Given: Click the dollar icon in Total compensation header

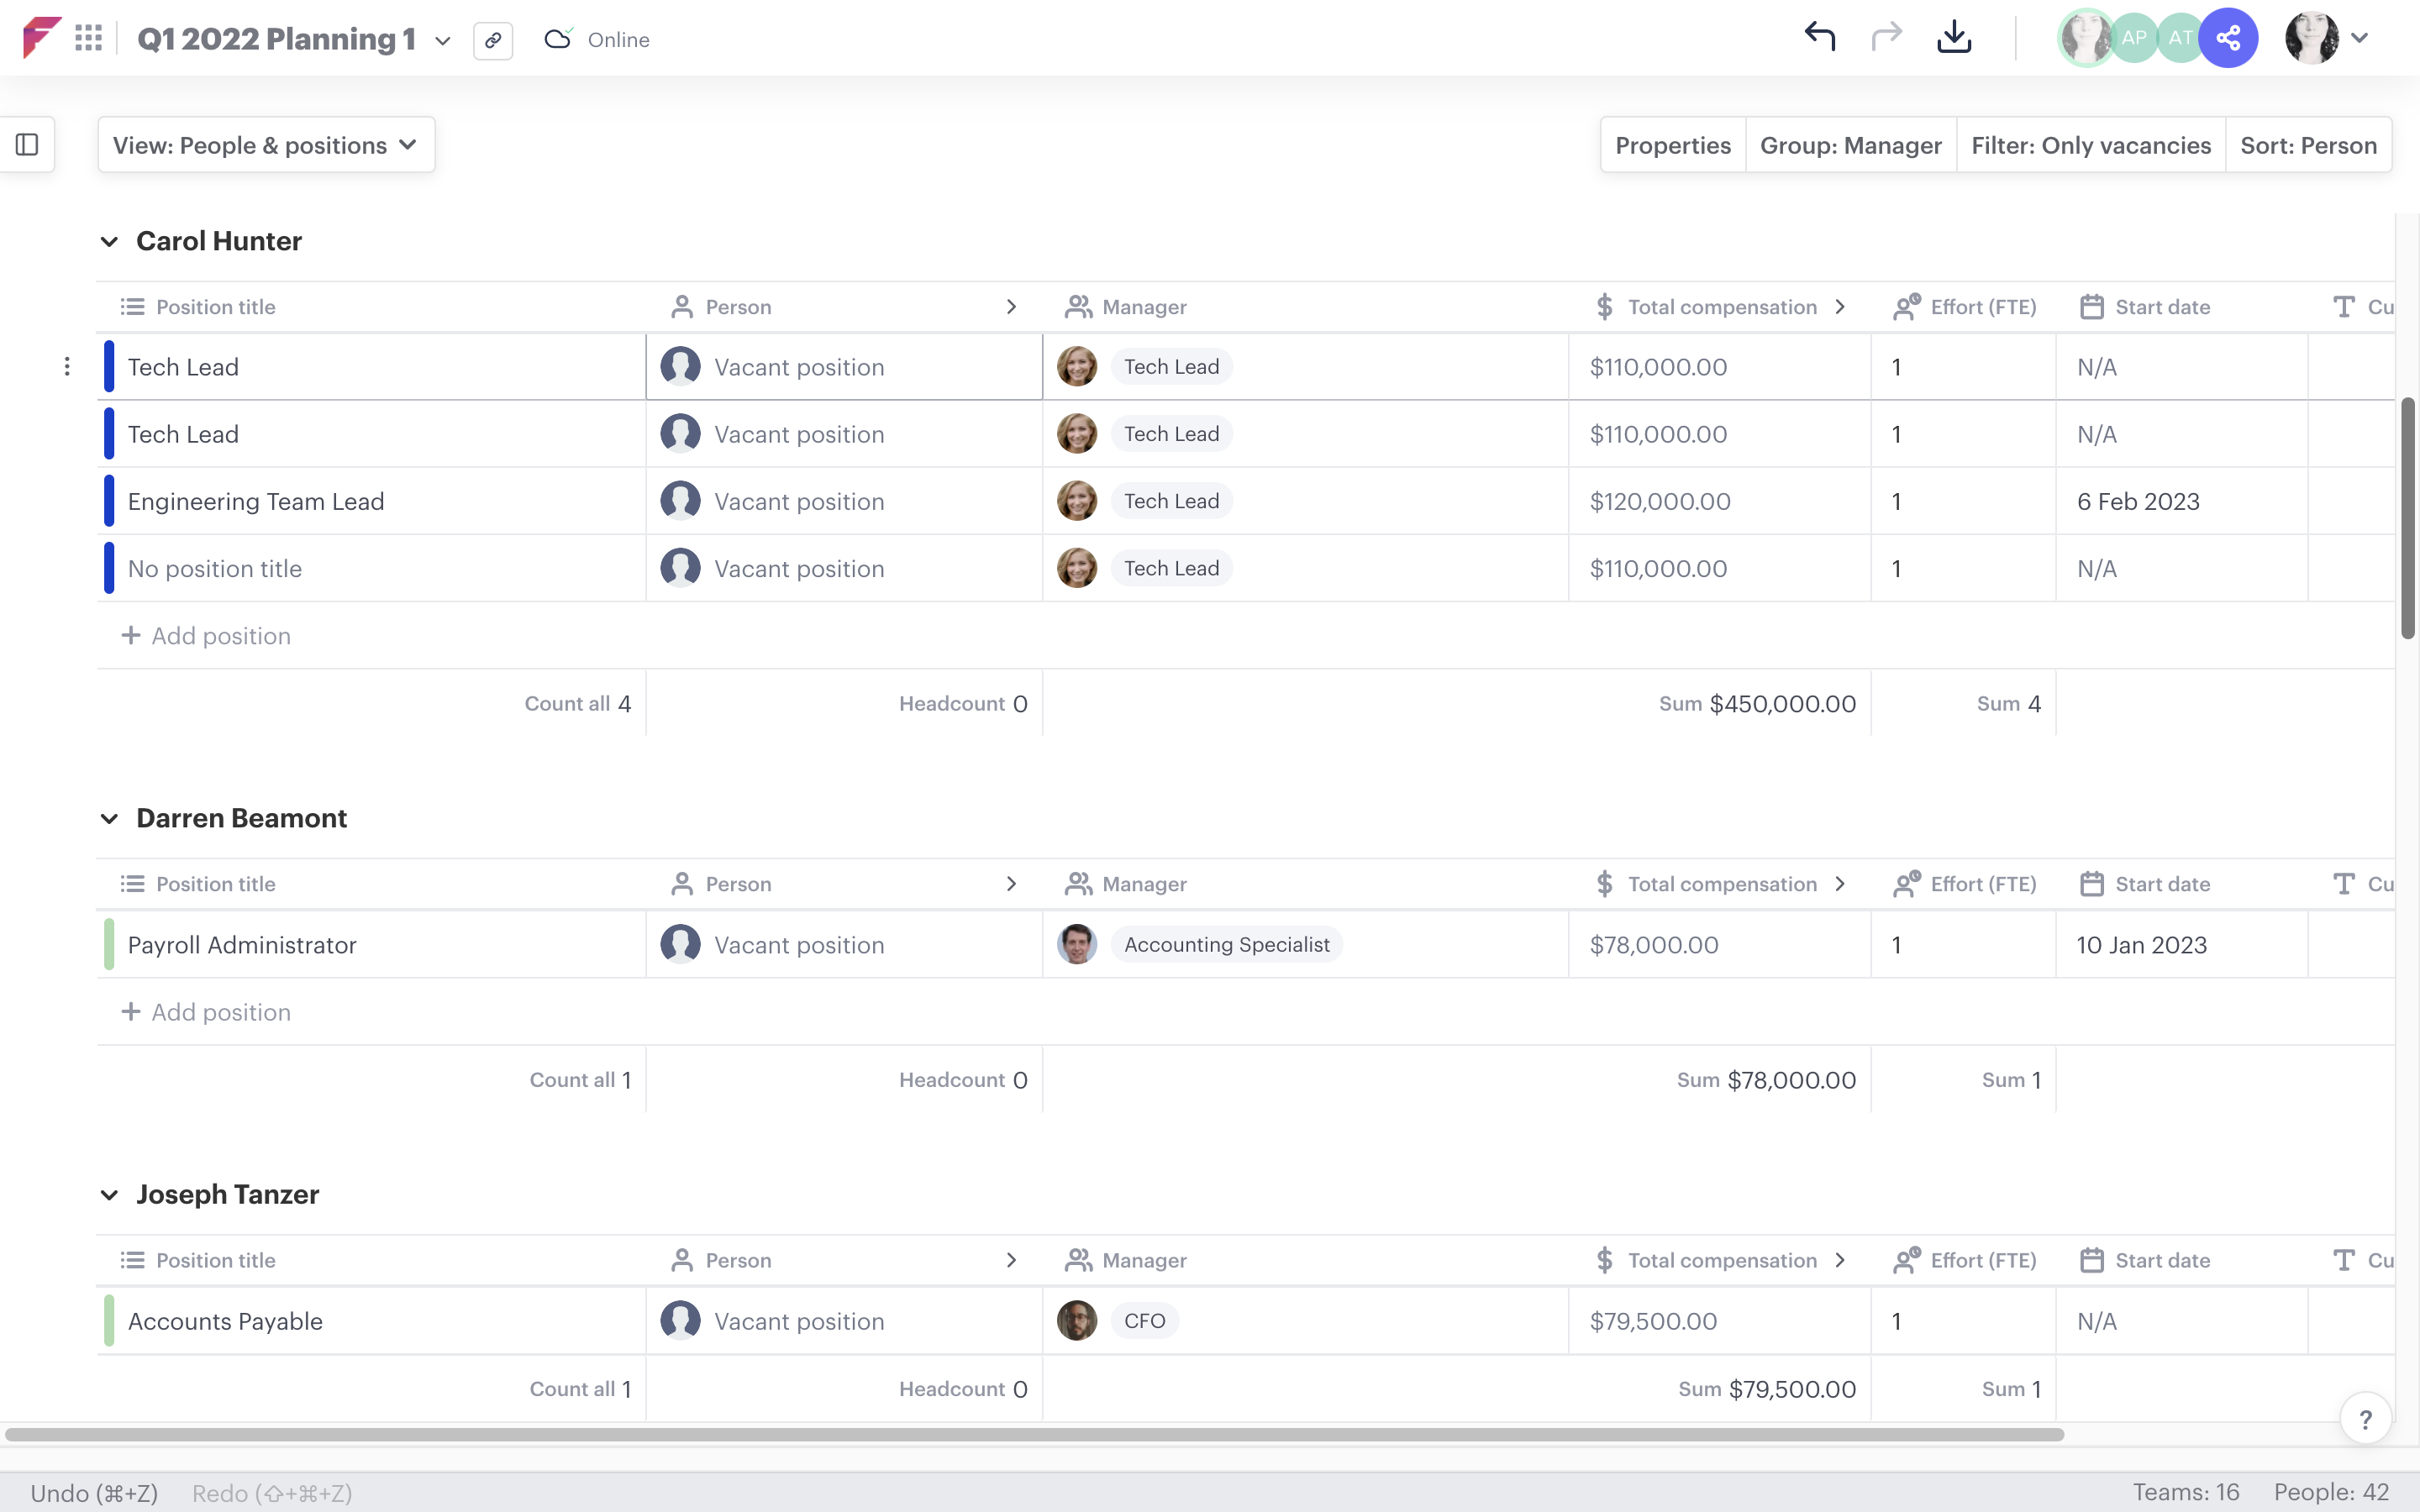Looking at the screenshot, I should pos(1604,306).
